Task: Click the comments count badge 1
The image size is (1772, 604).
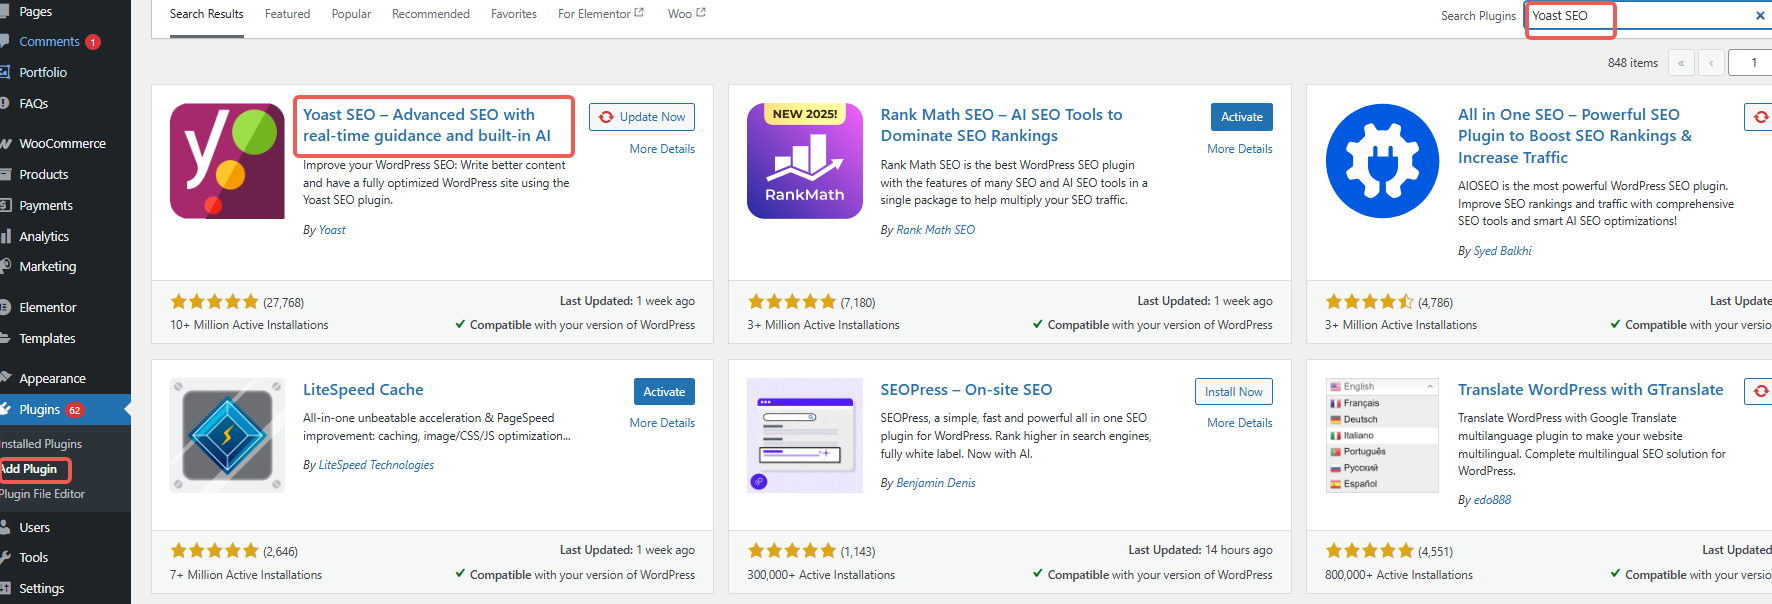Action: [x=93, y=42]
